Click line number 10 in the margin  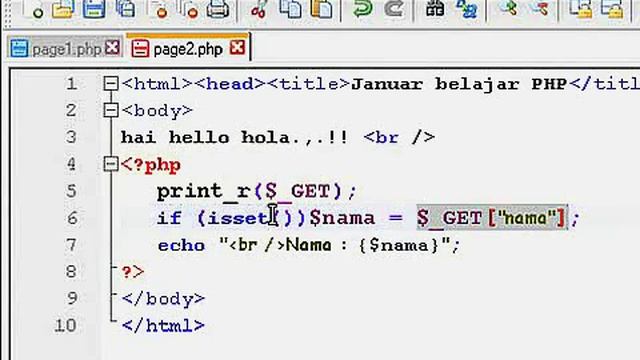pos(65,325)
